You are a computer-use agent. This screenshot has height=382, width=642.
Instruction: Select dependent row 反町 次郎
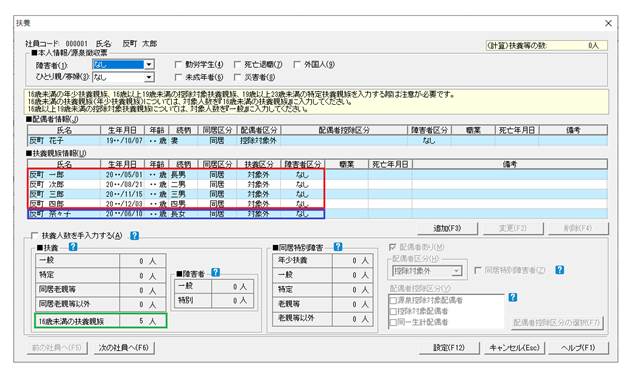tap(317, 185)
